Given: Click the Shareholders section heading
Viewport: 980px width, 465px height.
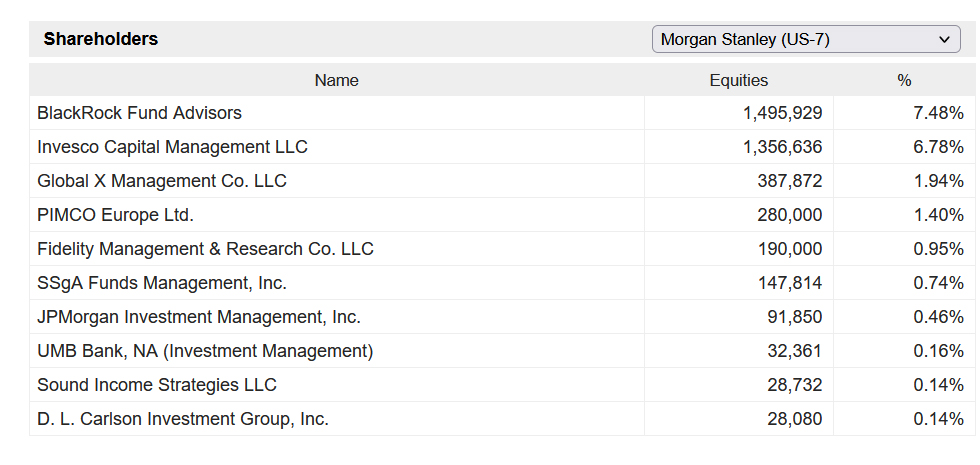Looking at the screenshot, I should tap(101, 39).
